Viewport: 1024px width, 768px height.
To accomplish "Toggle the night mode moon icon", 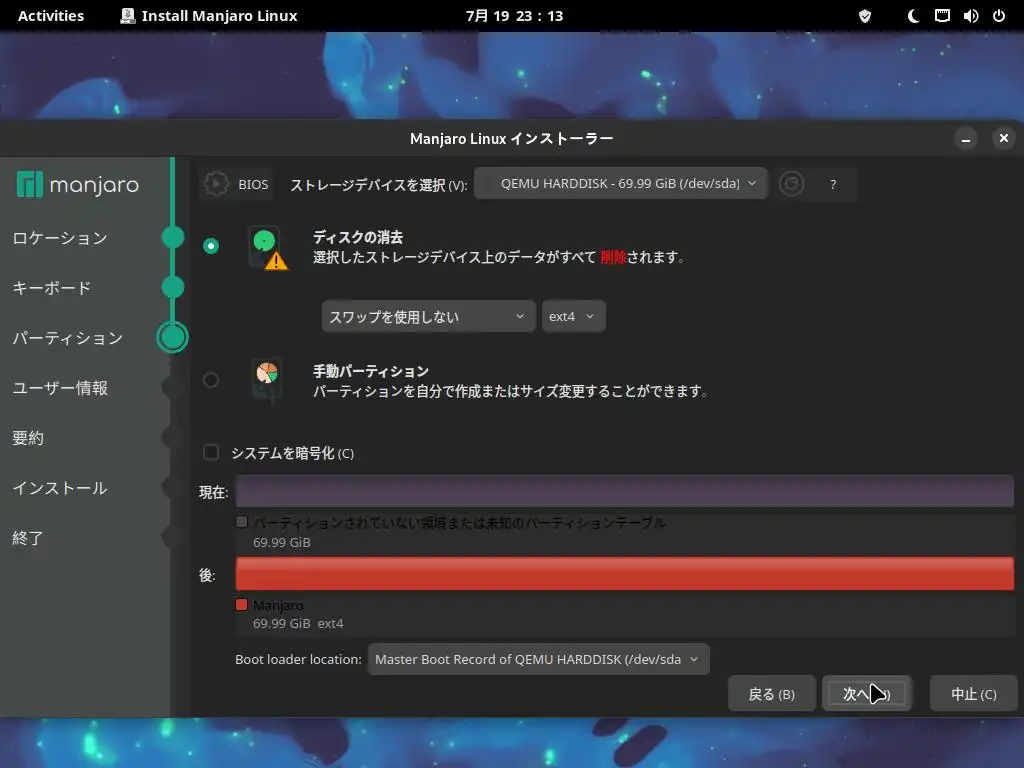I will (x=914, y=16).
